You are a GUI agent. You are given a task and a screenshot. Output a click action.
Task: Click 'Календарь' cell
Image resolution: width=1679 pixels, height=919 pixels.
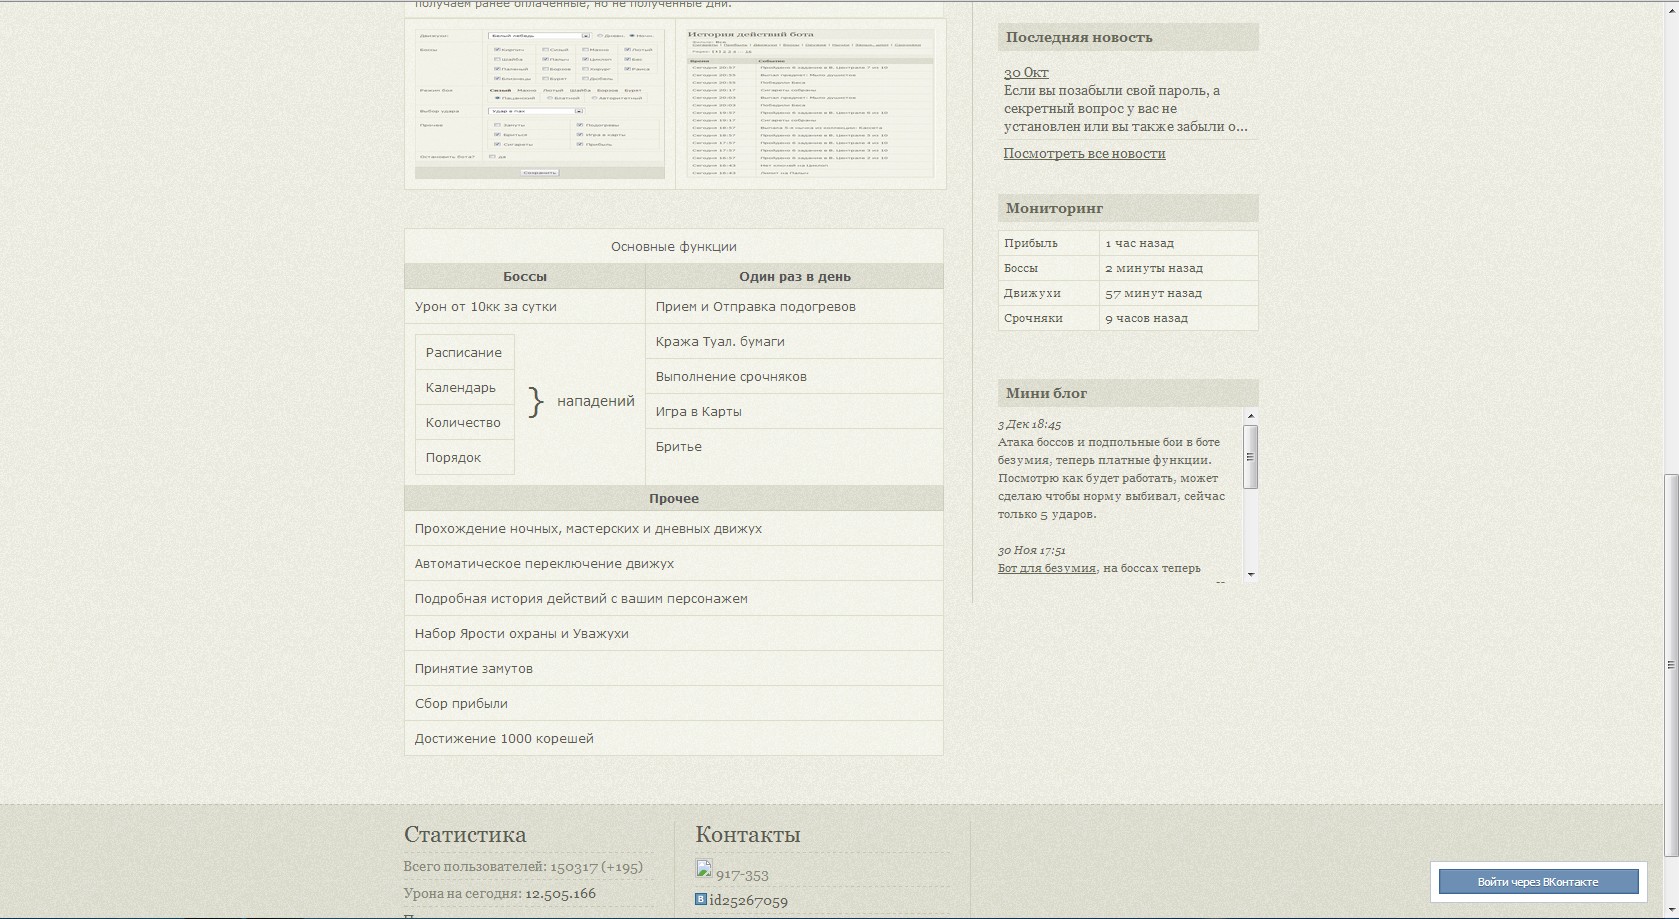click(x=465, y=387)
